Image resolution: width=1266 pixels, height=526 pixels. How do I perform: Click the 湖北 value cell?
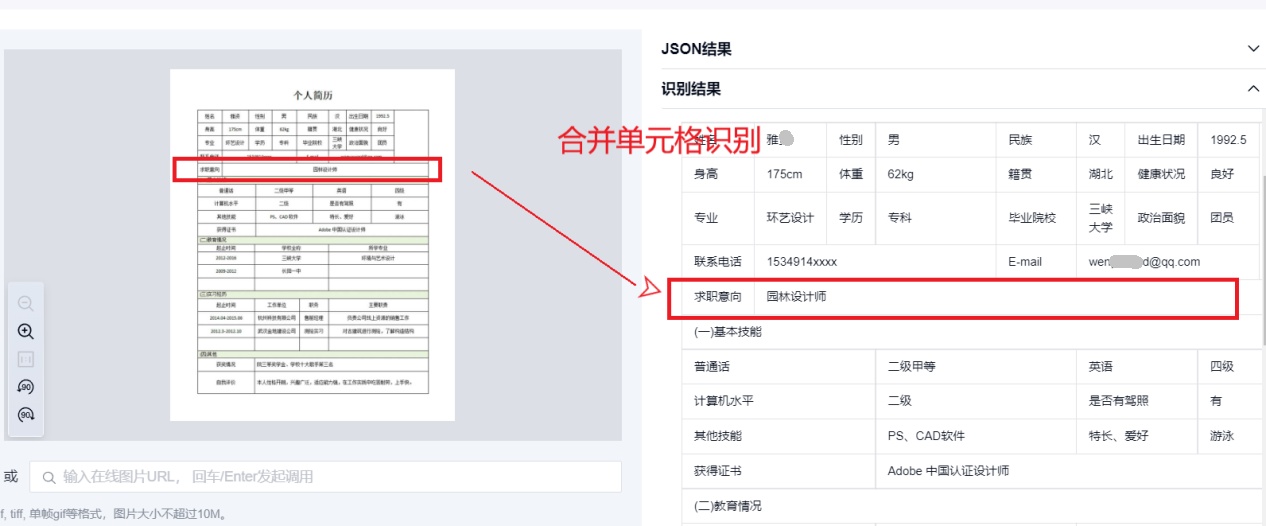tap(1101, 174)
